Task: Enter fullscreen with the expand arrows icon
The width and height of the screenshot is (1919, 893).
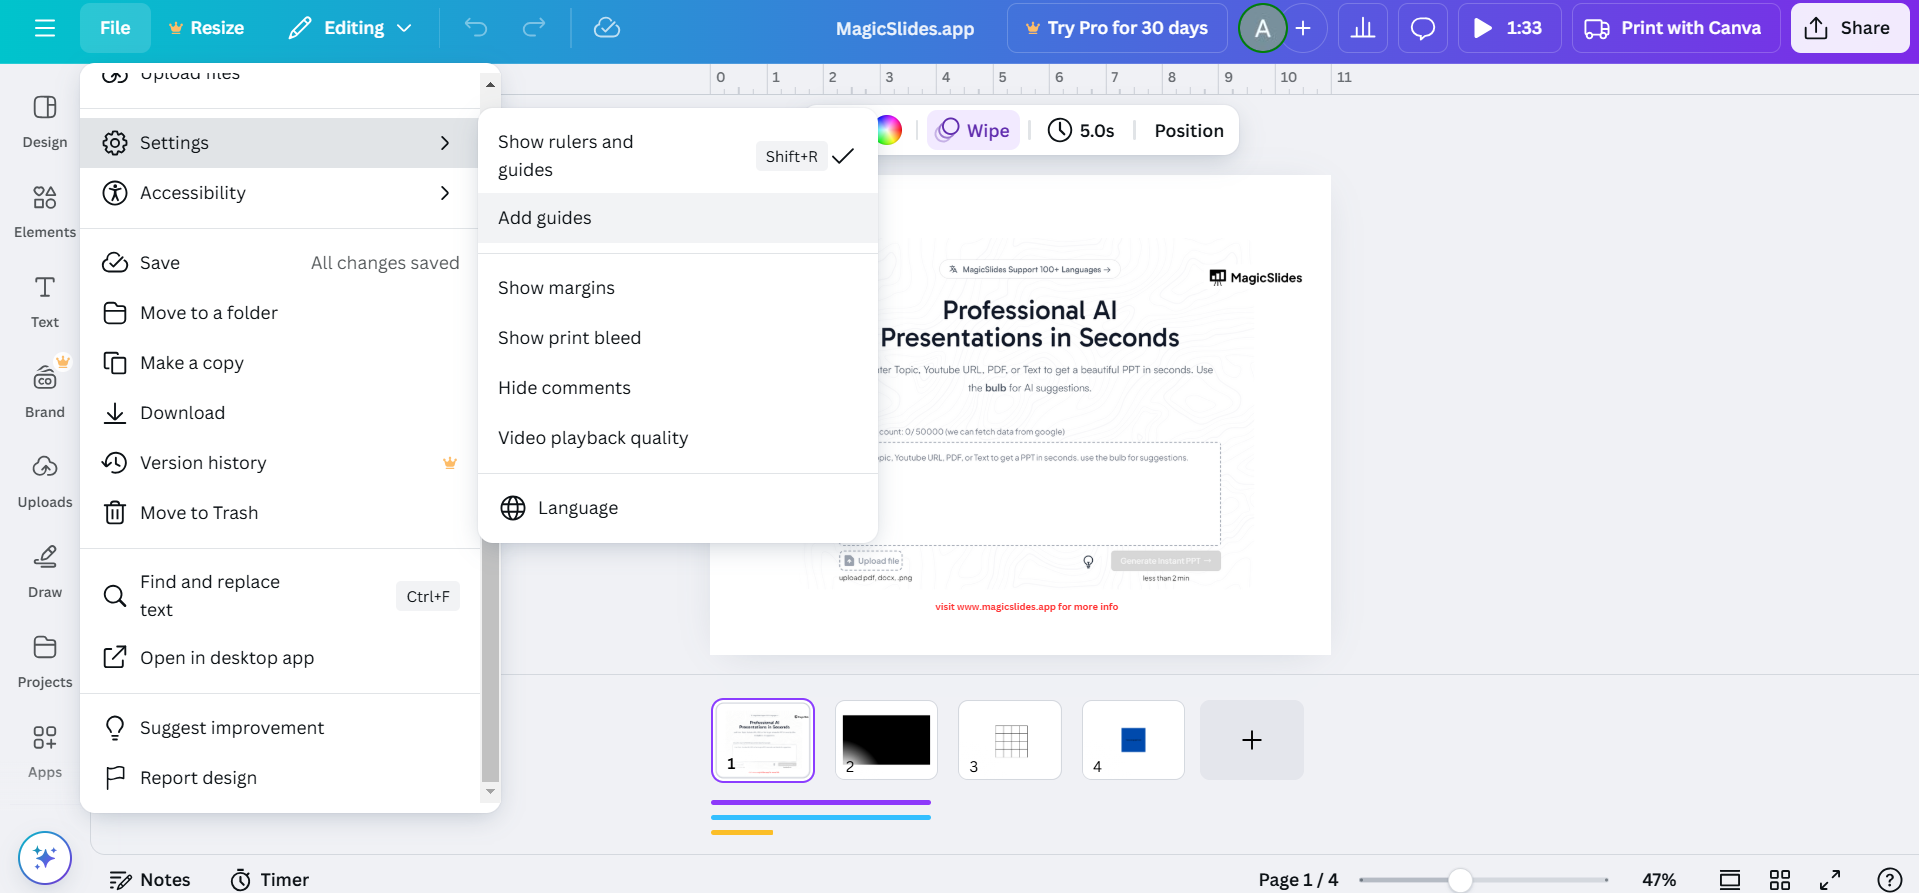Action: point(1830,880)
